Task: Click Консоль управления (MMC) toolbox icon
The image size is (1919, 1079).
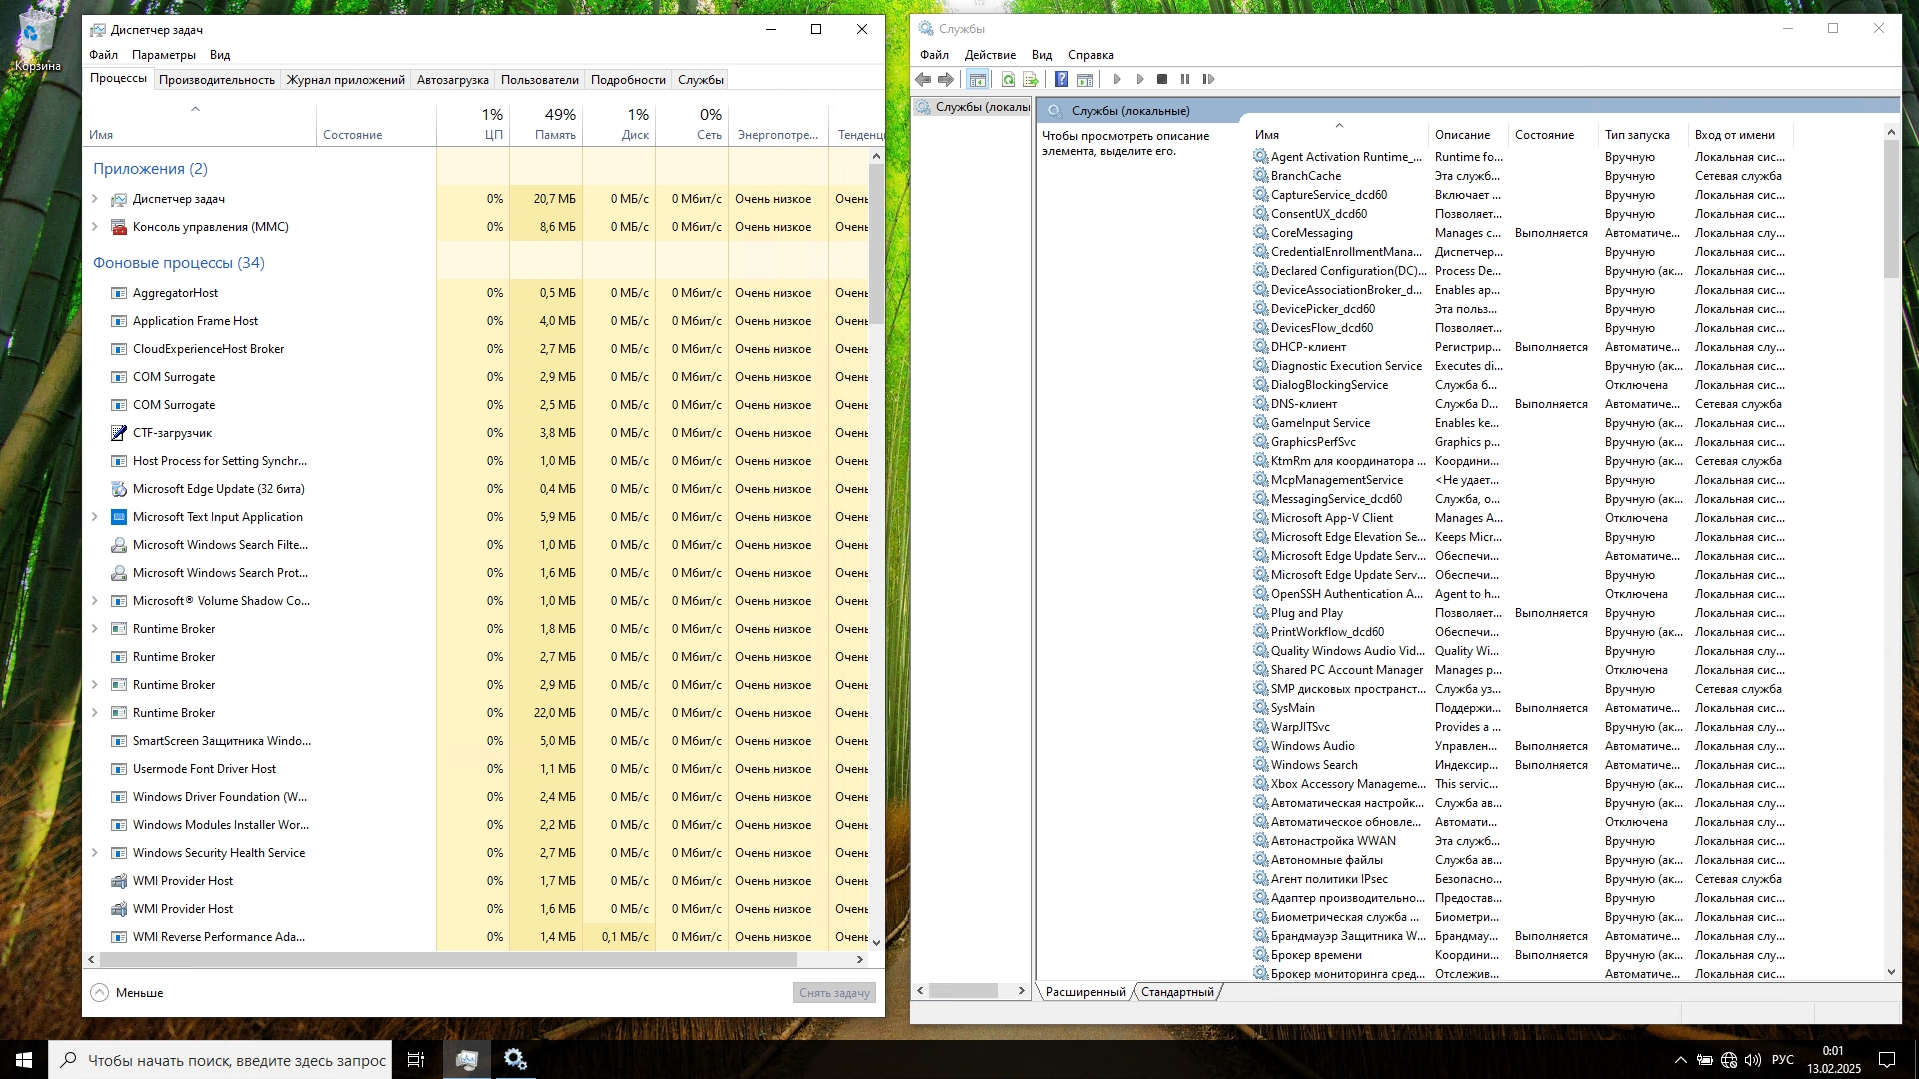Action: tap(119, 227)
